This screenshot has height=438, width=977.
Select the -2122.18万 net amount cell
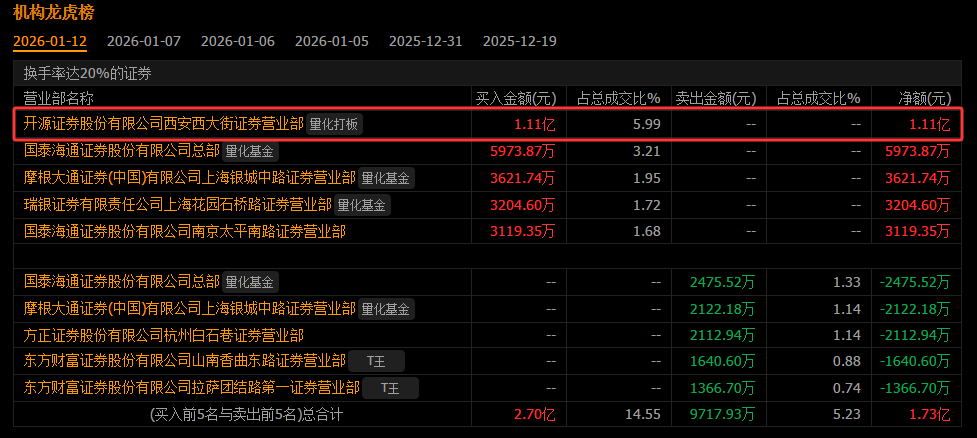tap(915, 309)
